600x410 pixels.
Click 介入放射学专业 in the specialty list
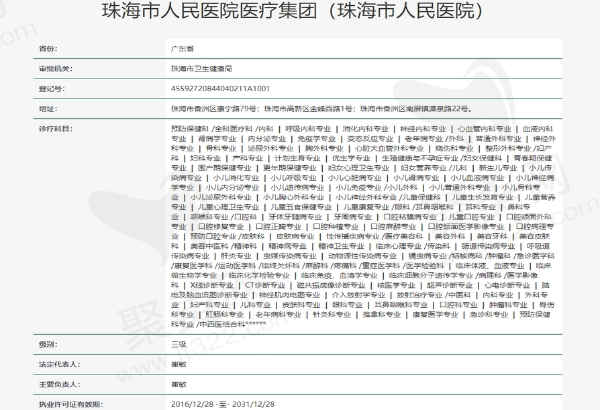pyautogui.click(x=359, y=295)
